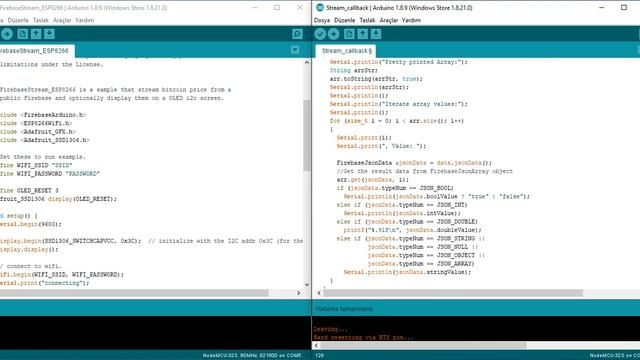Click 'Serial.println(jsonData.intValue);' line
Image resolution: width=640 pixels, height=360 pixels.
pyautogui.click(x=402, y=213)
